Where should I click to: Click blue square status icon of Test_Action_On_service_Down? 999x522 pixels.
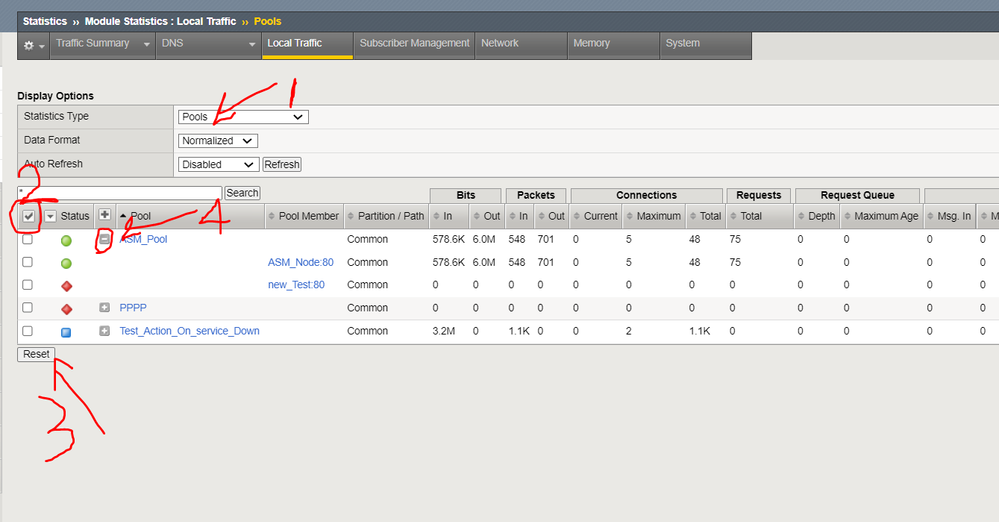pos(67,331)
